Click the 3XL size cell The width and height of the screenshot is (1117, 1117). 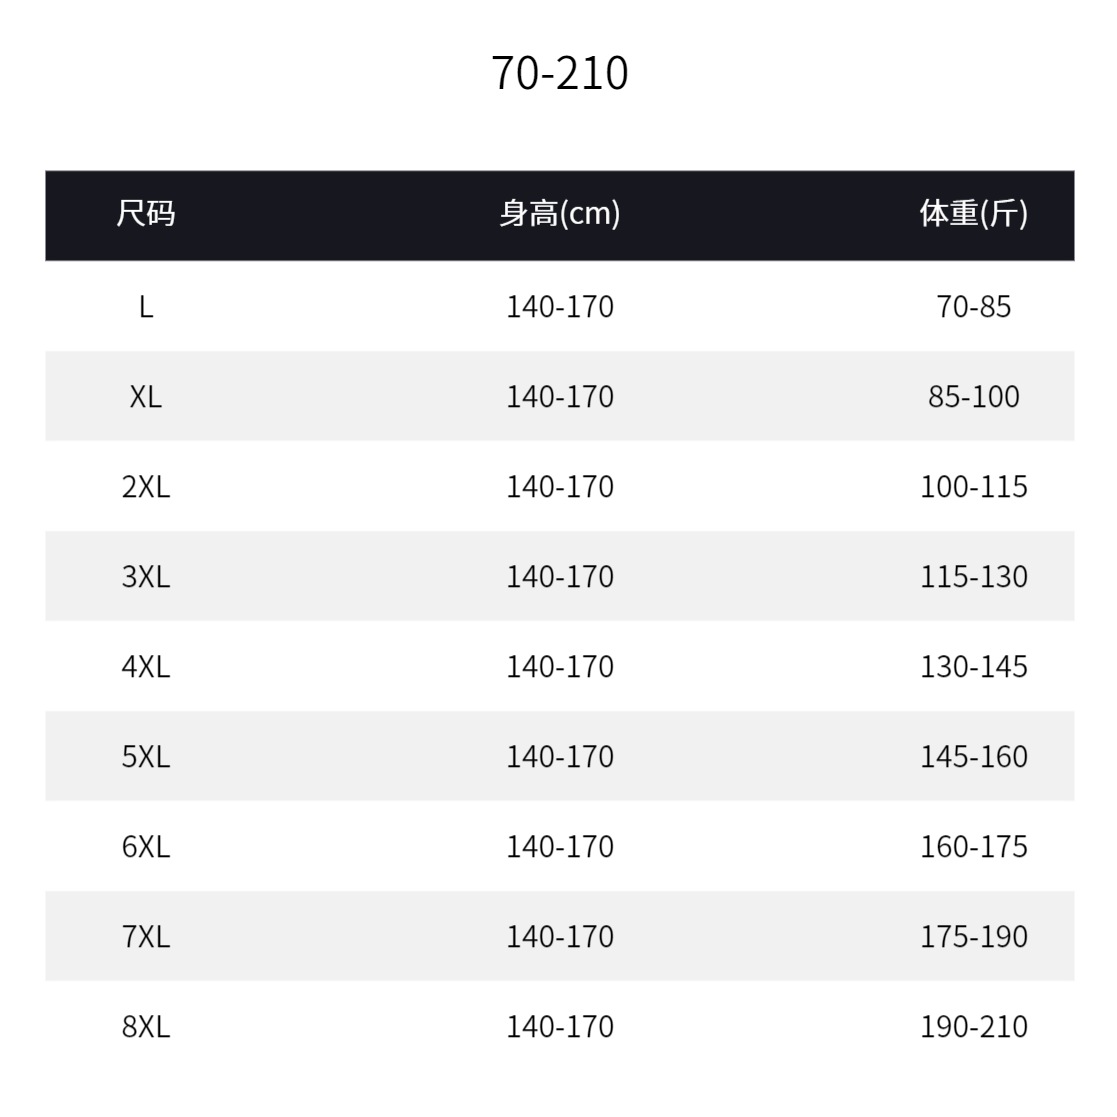tap(145, 576)
